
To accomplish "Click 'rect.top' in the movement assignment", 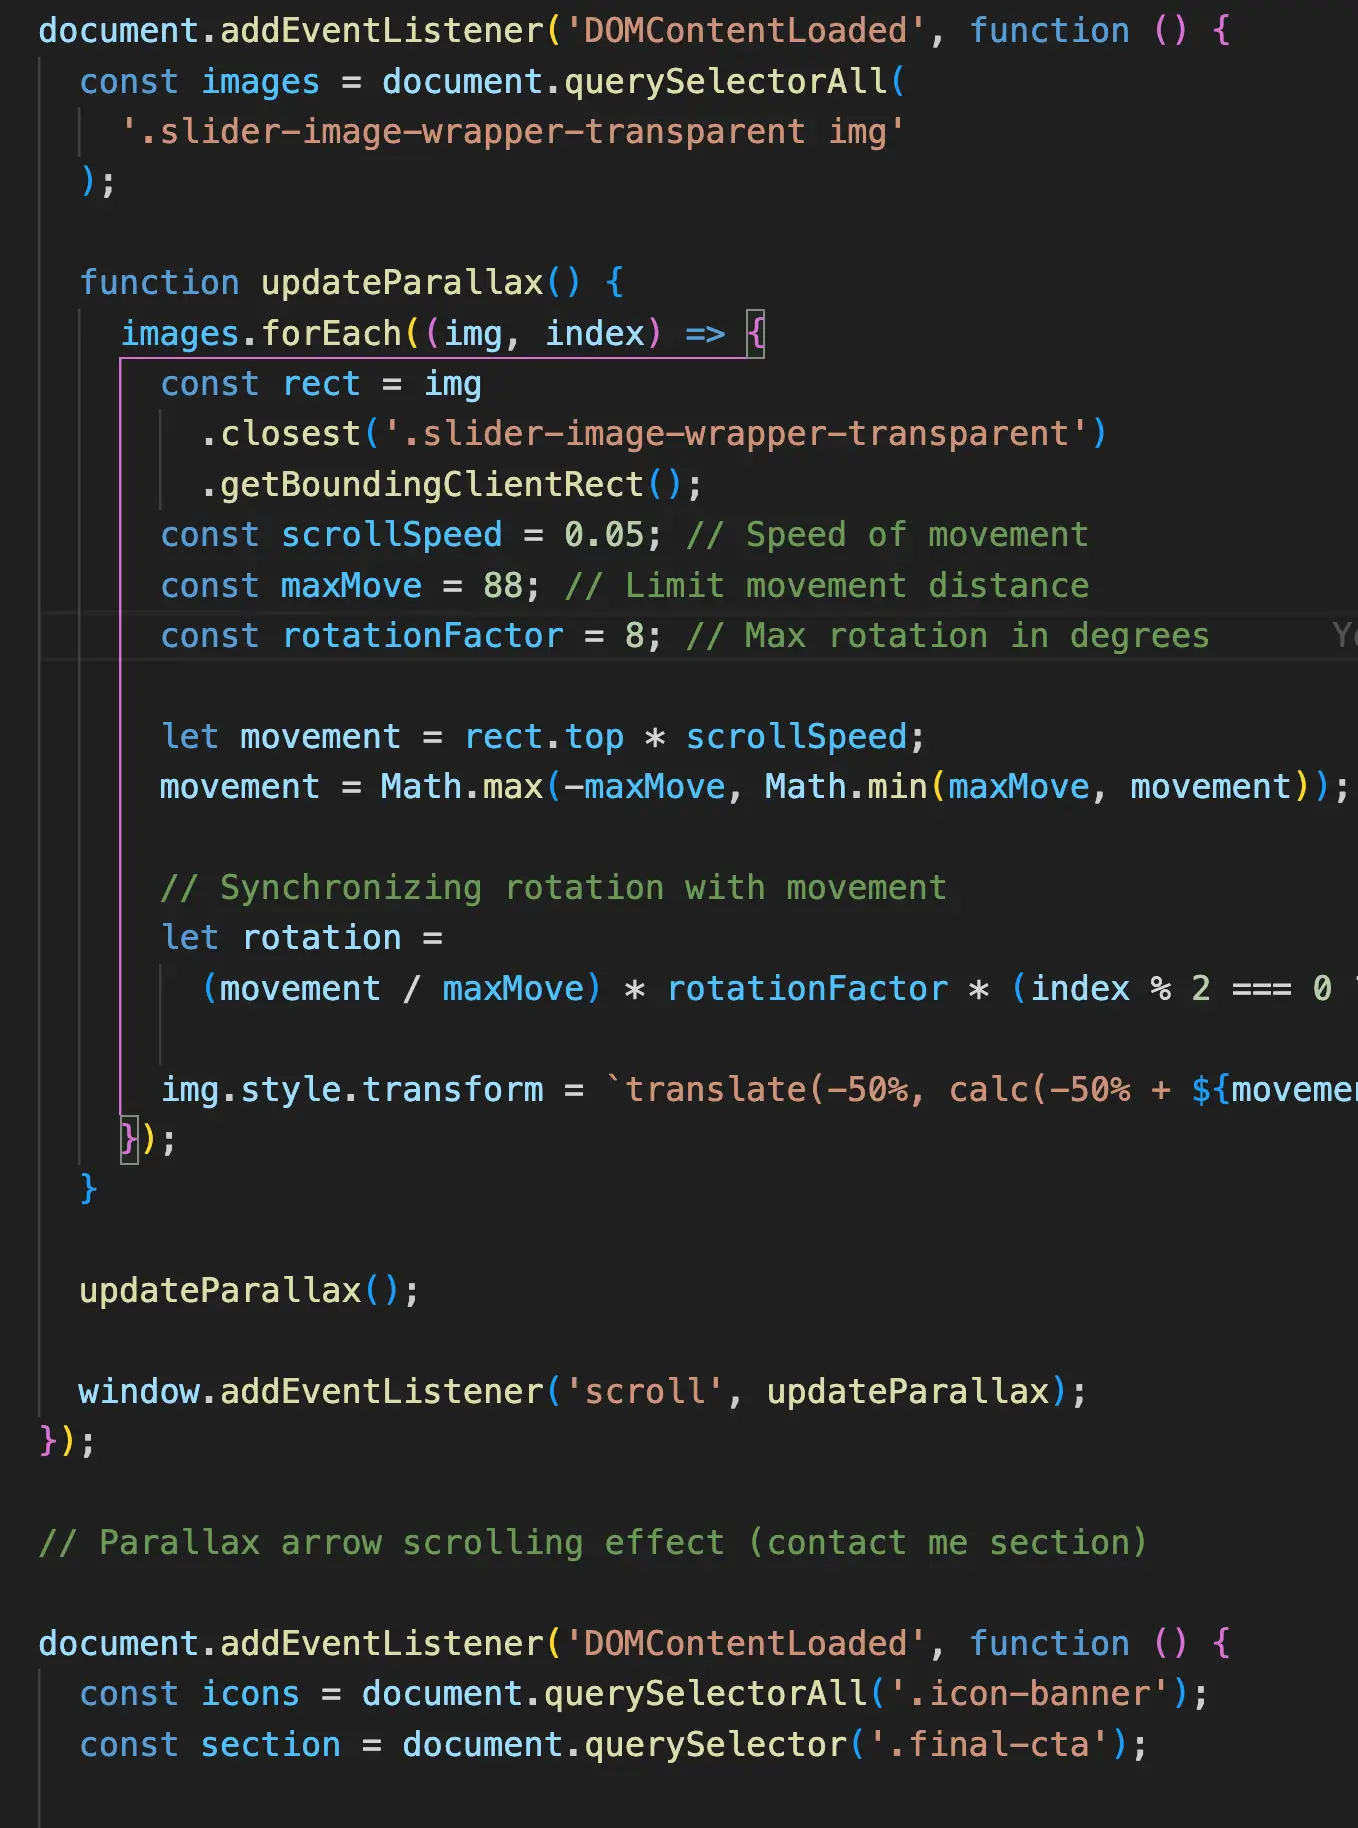I will pyautogui.click(x=544, y=737).
